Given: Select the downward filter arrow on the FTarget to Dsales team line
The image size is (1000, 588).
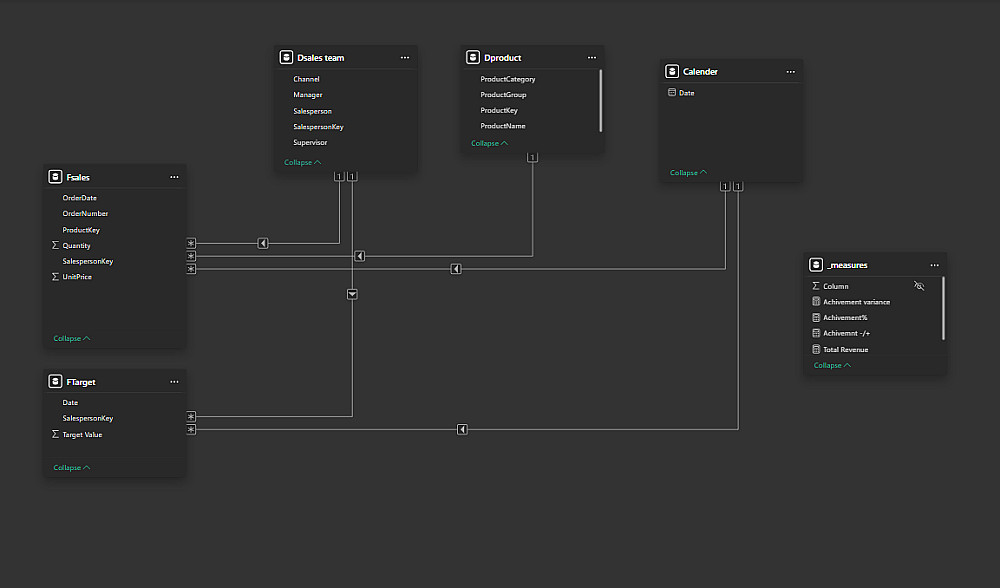Looking at the screenshot, I should click(x=352, y=294).
